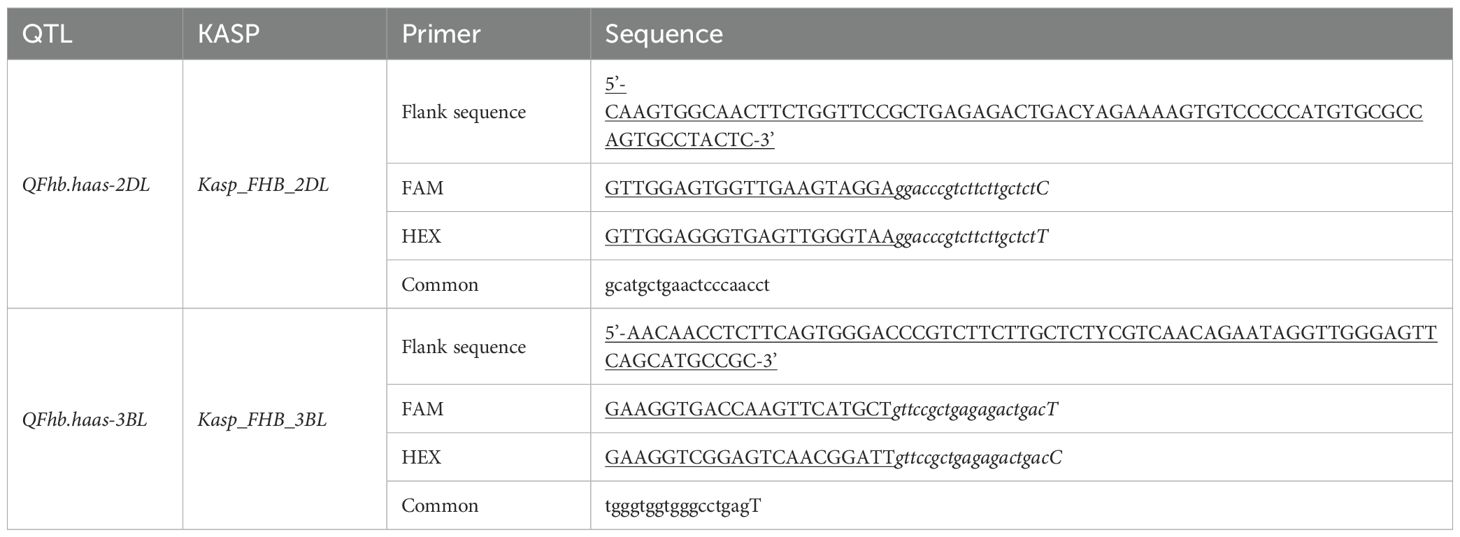
Task: Select the Sequence column header
Action: click(x=664, y=34)
